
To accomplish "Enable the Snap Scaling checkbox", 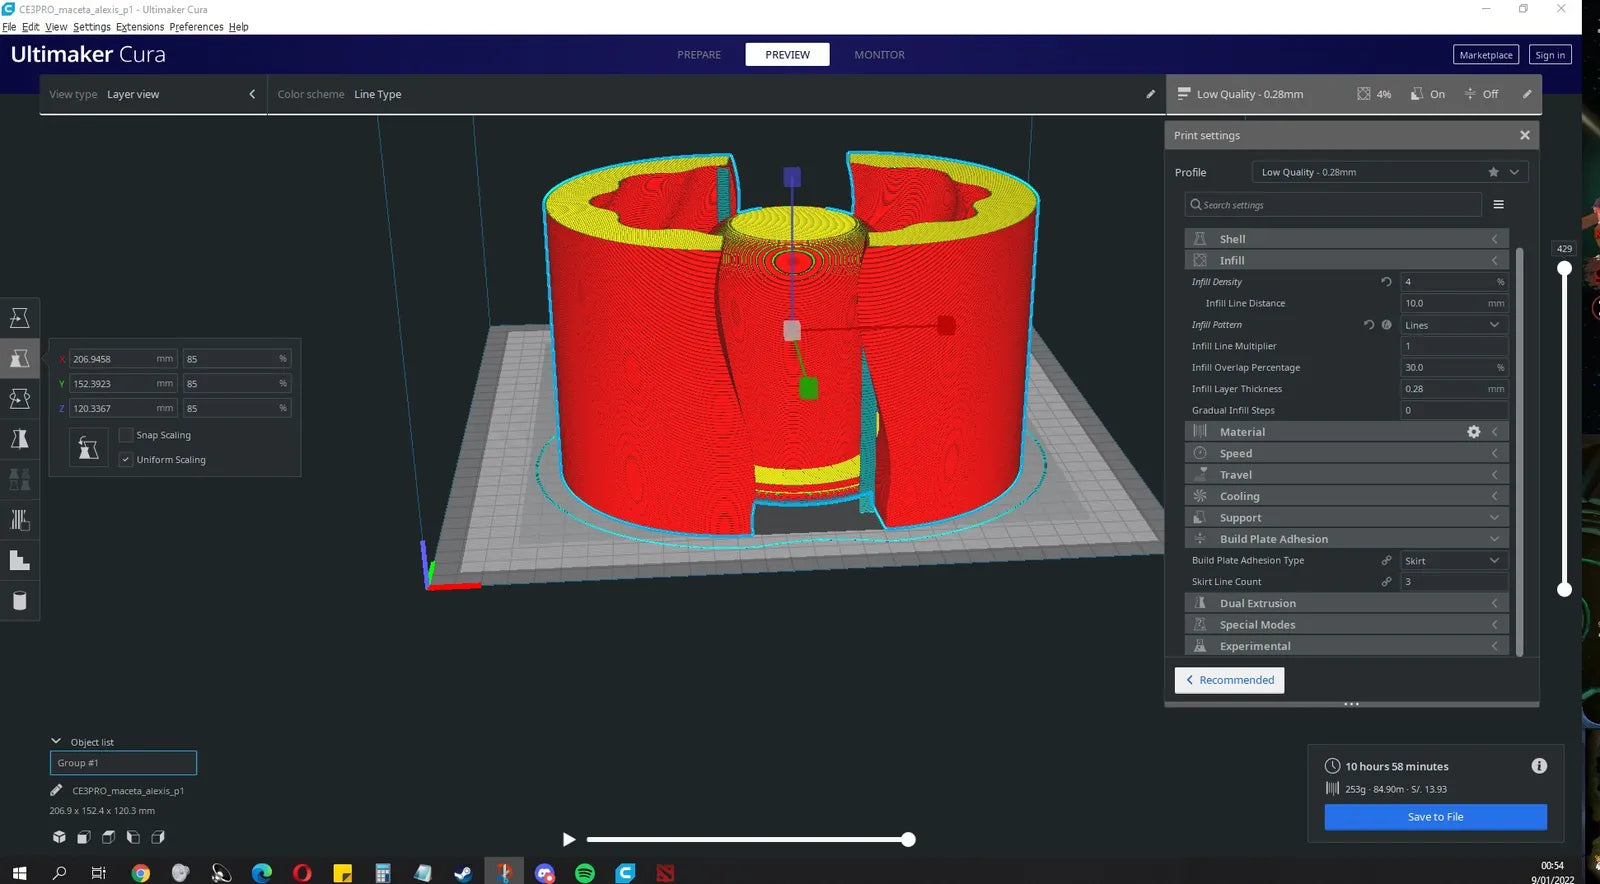I will point(126,435).
